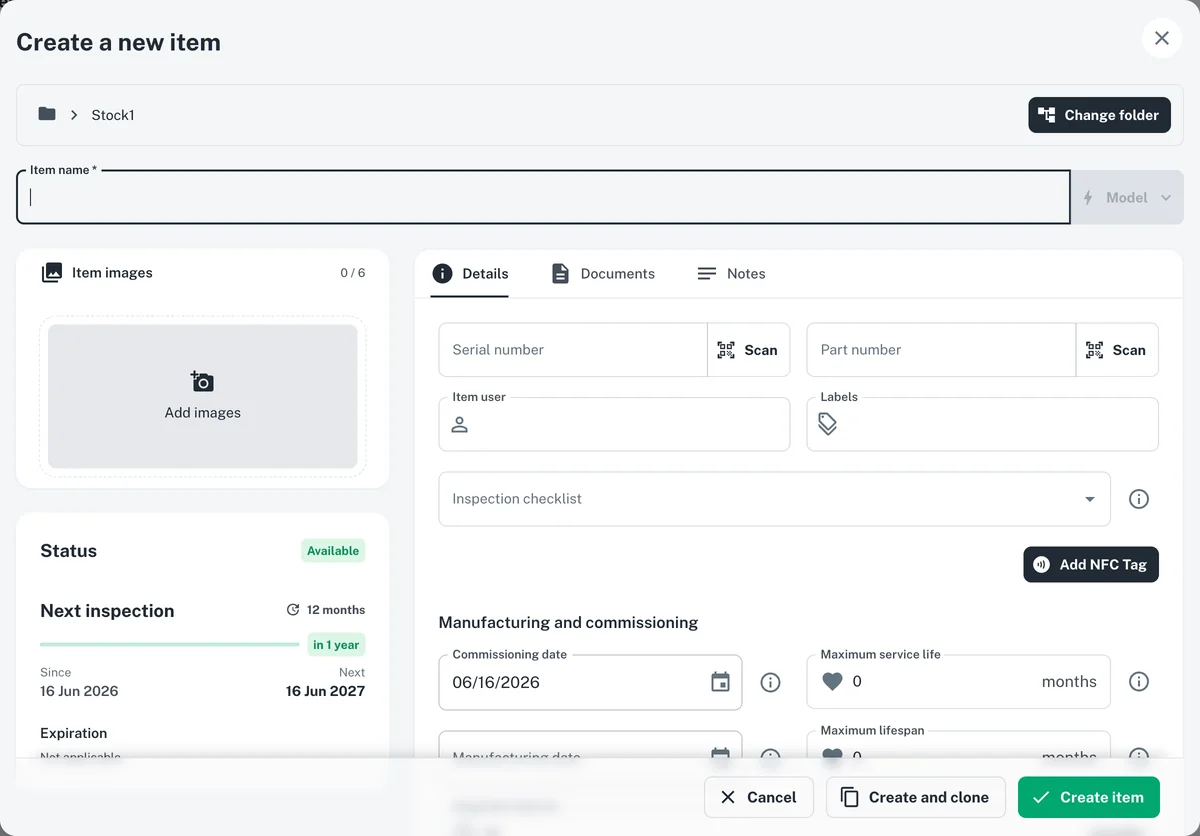The height and width of the screenshot is (836, 1200).
Task: Click the Part number field
Action: tap(941, 350)
